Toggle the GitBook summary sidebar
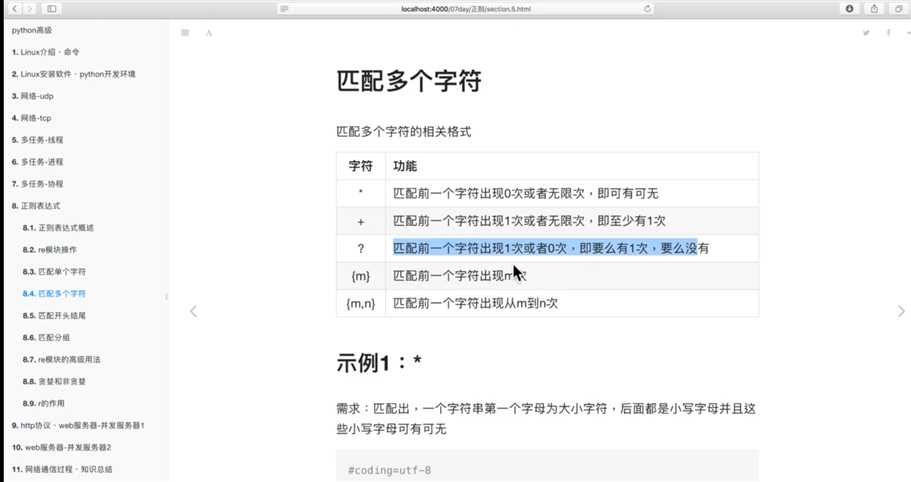Image resolution: width=911 pixels, height=482 pixels. (185, 33)
